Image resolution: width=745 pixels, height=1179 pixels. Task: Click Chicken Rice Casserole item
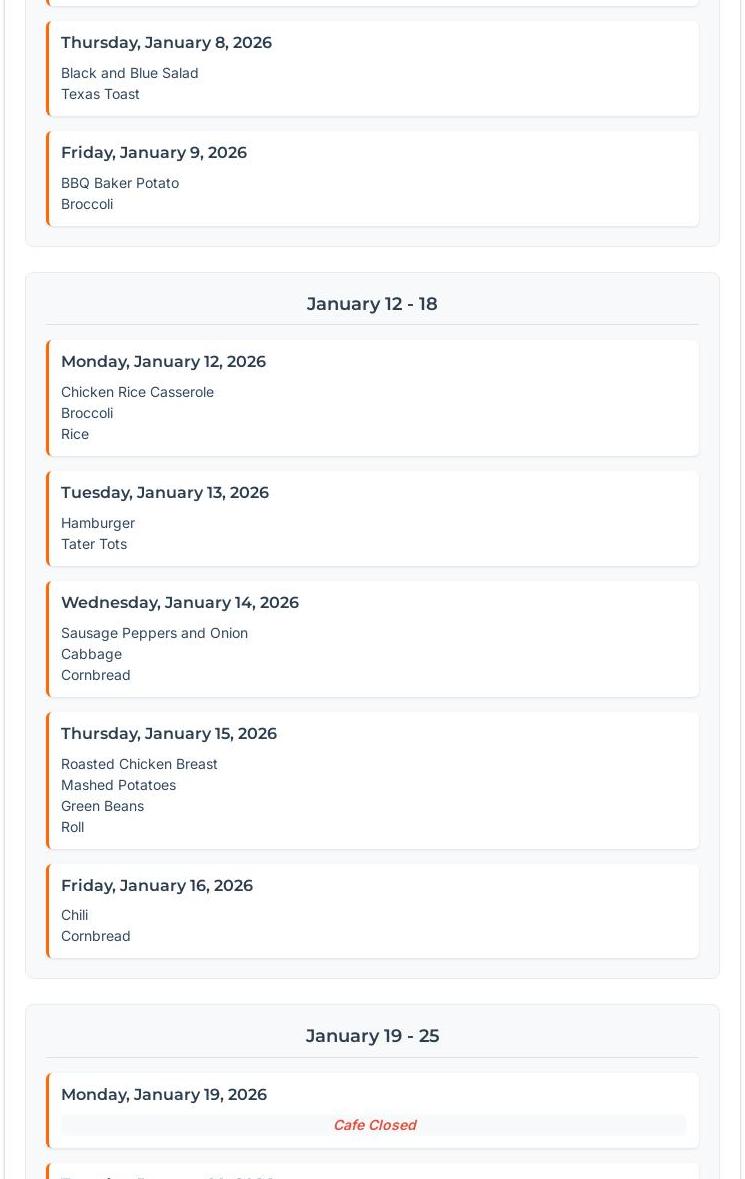click(x=137, y=392)
